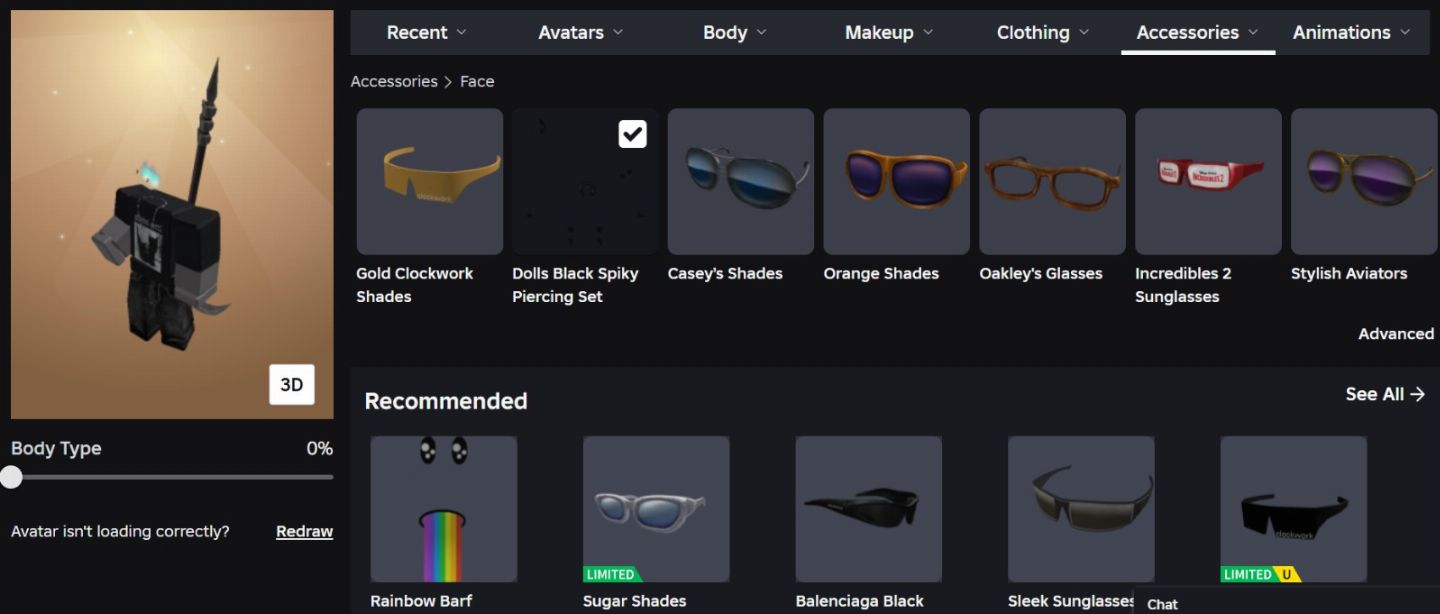Click See All recommended items

(1385, 394)
